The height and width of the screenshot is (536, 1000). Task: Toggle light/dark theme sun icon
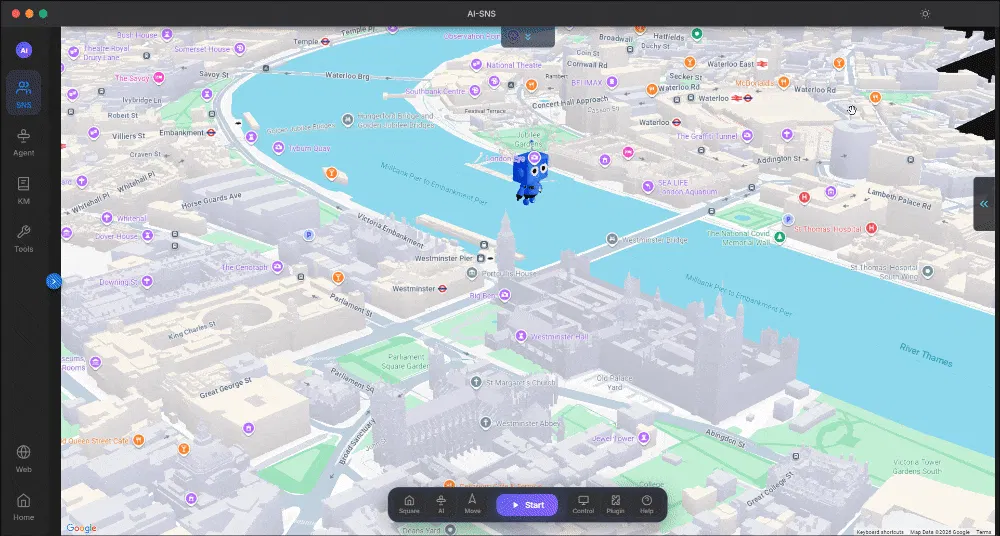click(925, 13)
